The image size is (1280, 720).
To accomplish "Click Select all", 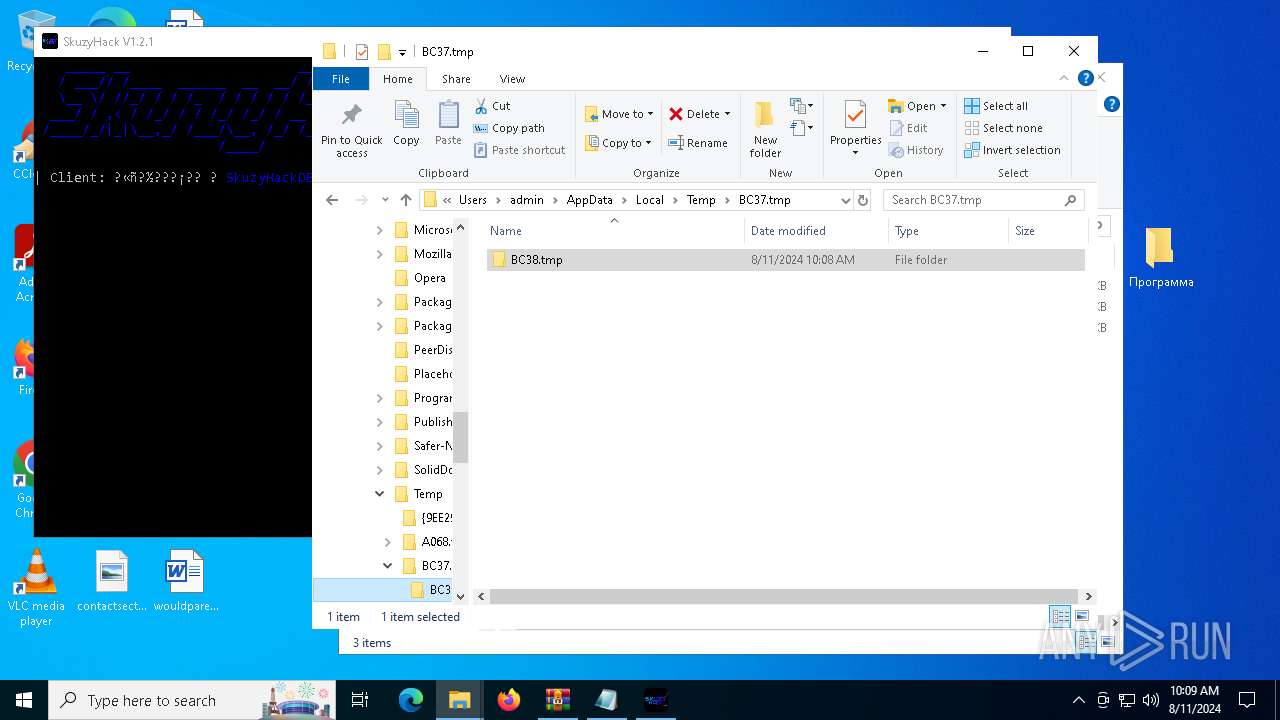I will click(996, 106).
